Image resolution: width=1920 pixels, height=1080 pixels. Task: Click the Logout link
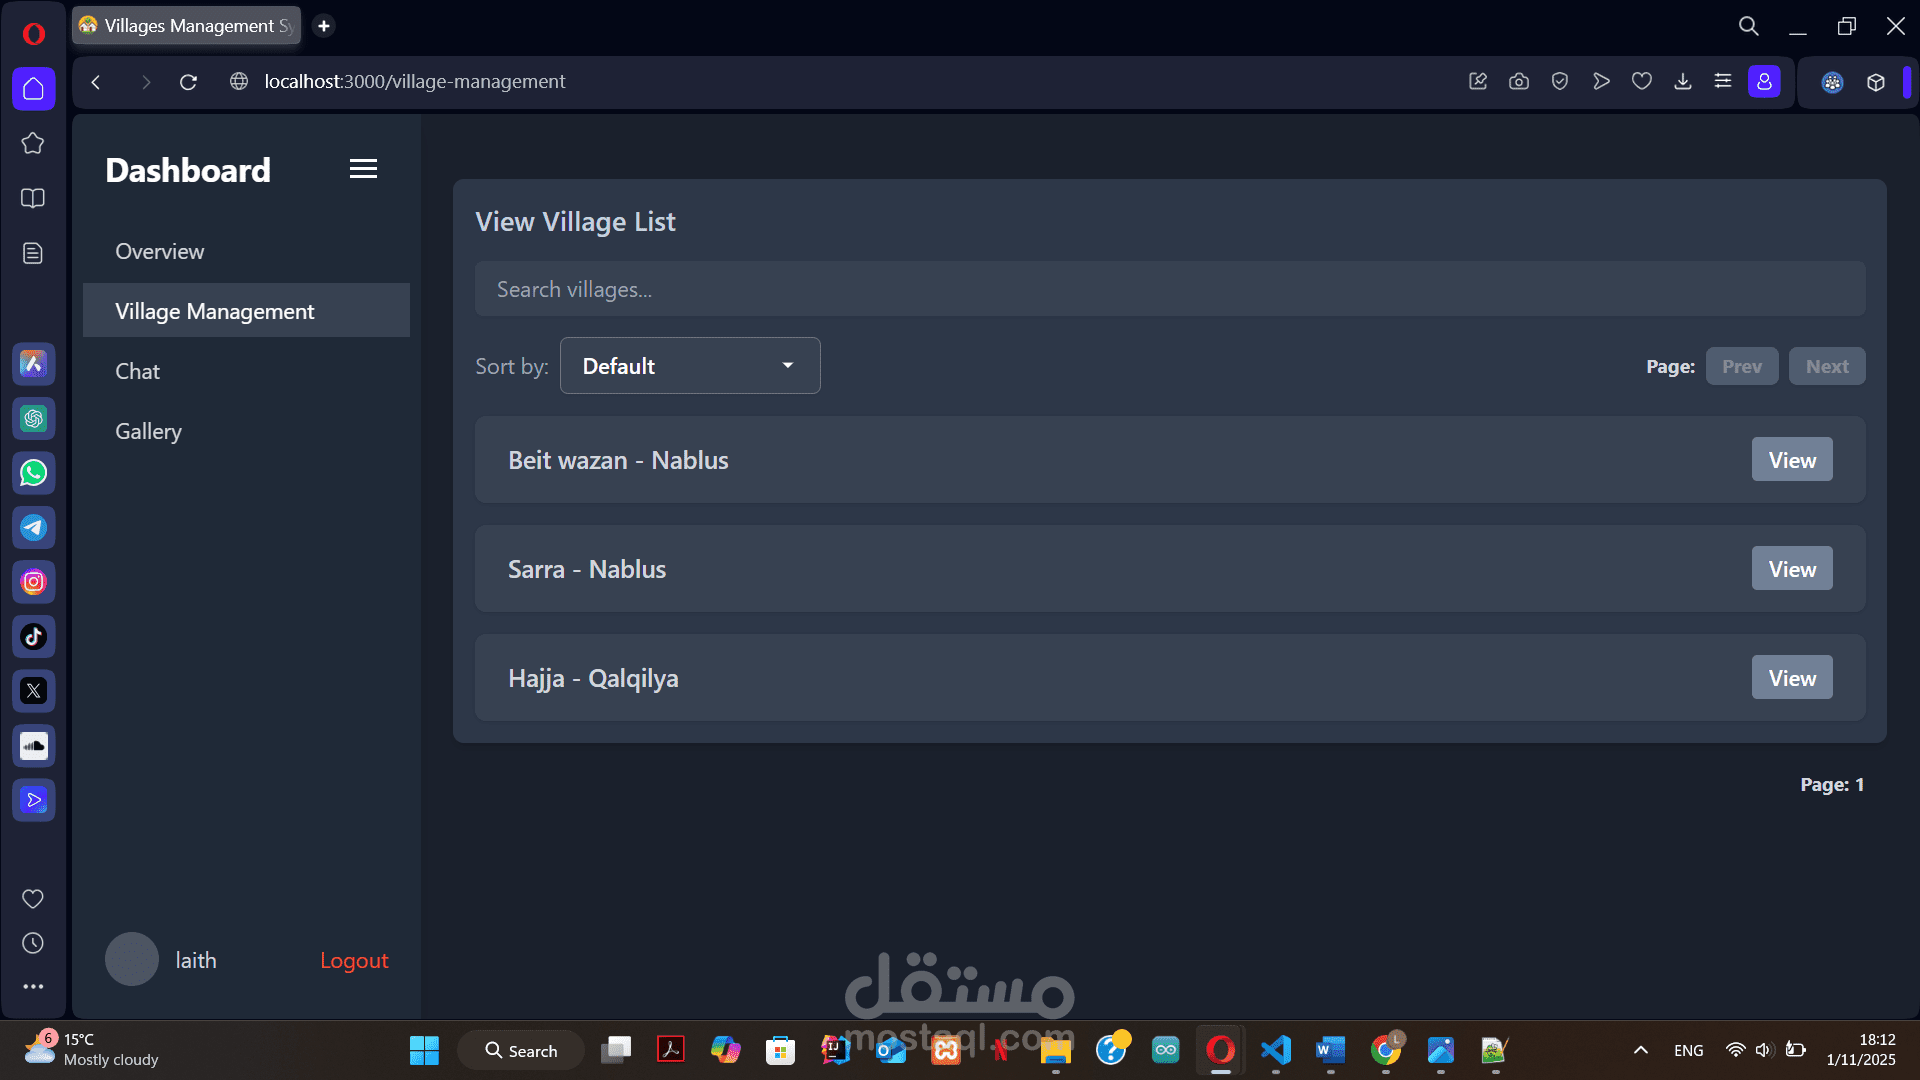coord(354,961)
